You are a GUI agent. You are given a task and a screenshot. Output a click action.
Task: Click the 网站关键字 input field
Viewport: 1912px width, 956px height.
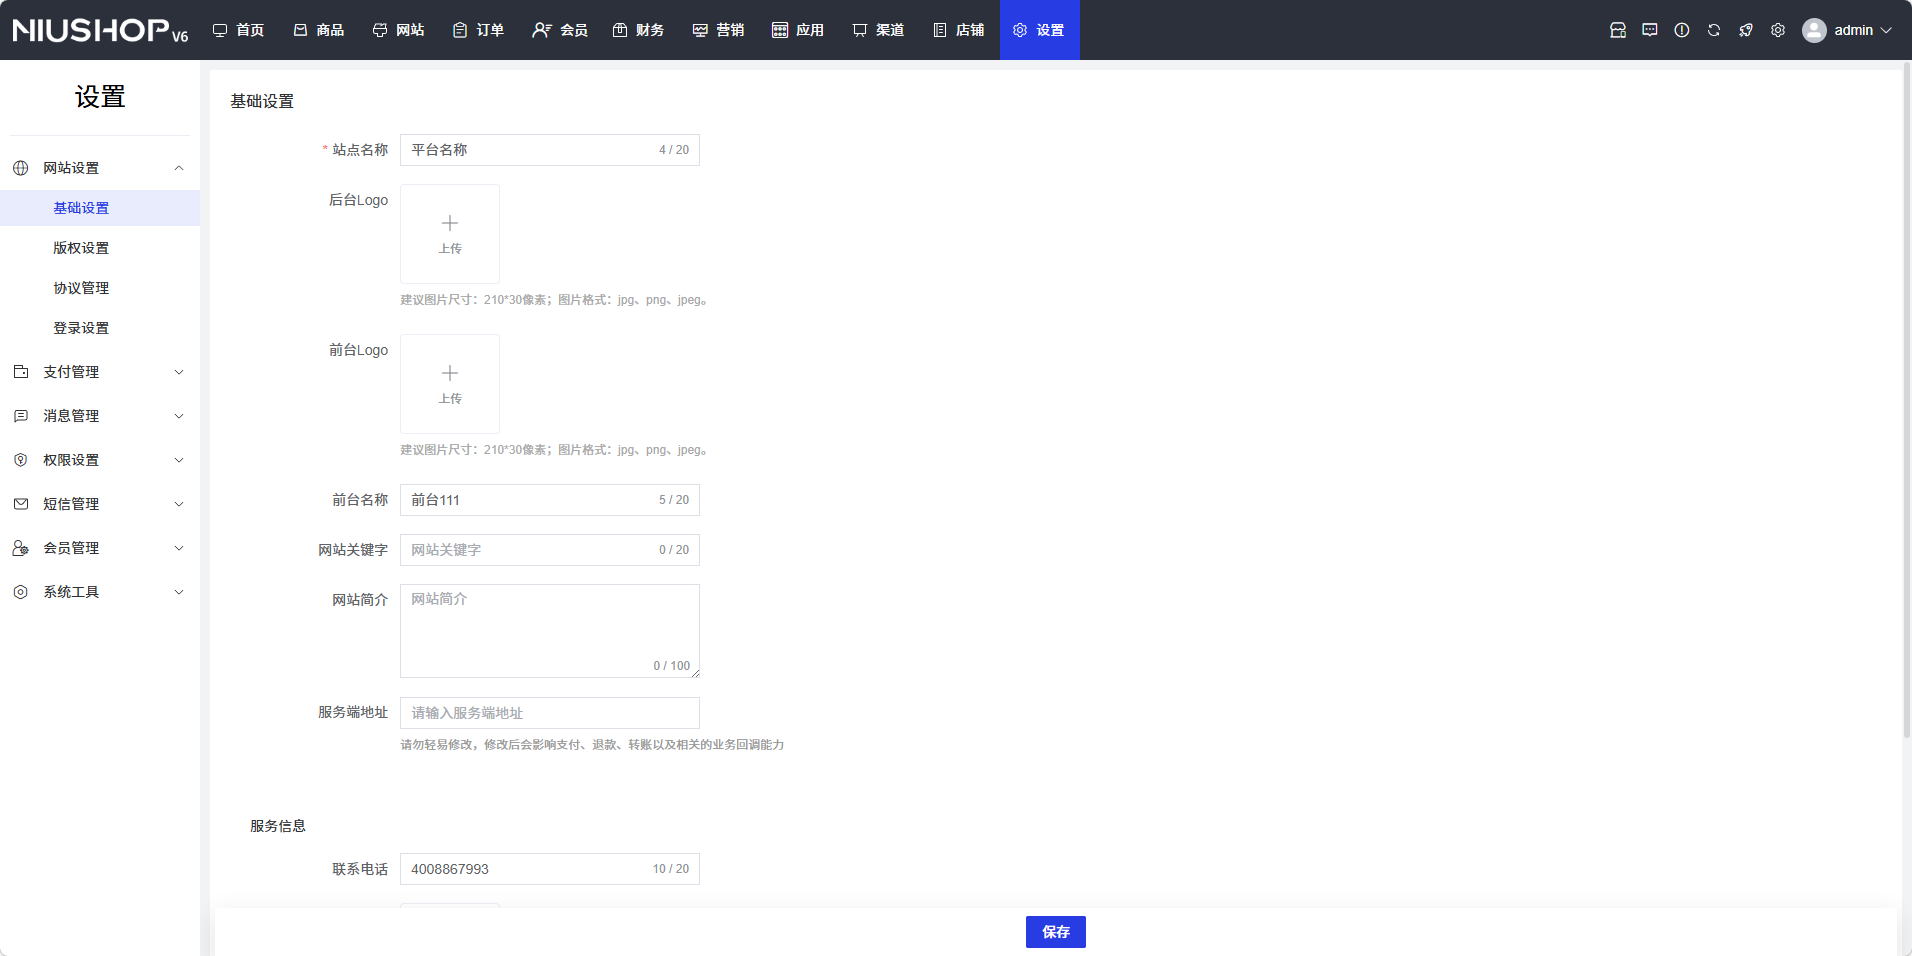[x=530, y=550]
